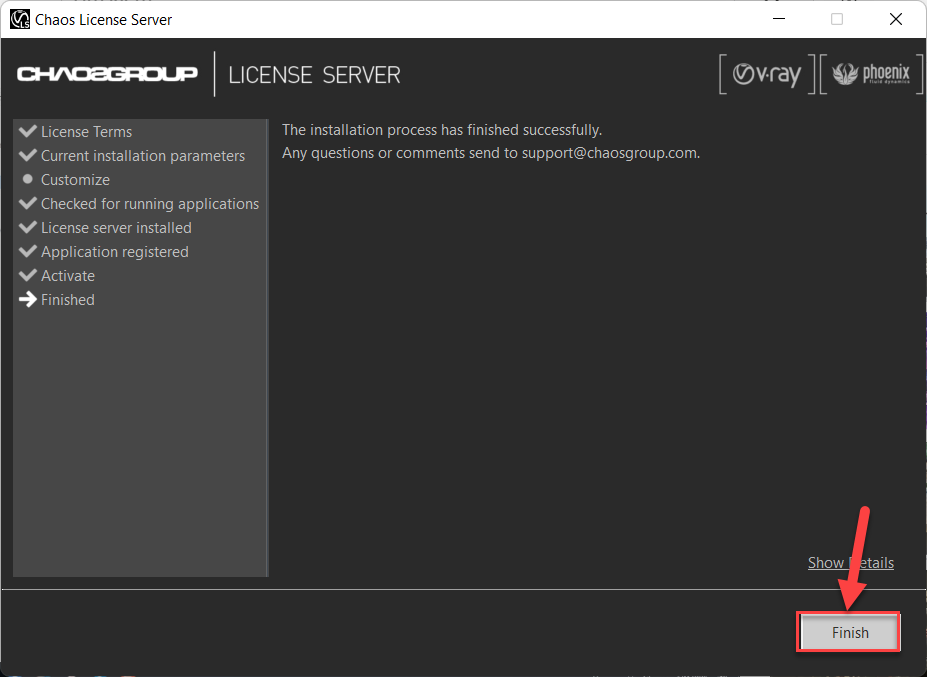
Task: Click the checkmark icon beside License Terms
Action: pyautogui.click(x=28, y=131)
